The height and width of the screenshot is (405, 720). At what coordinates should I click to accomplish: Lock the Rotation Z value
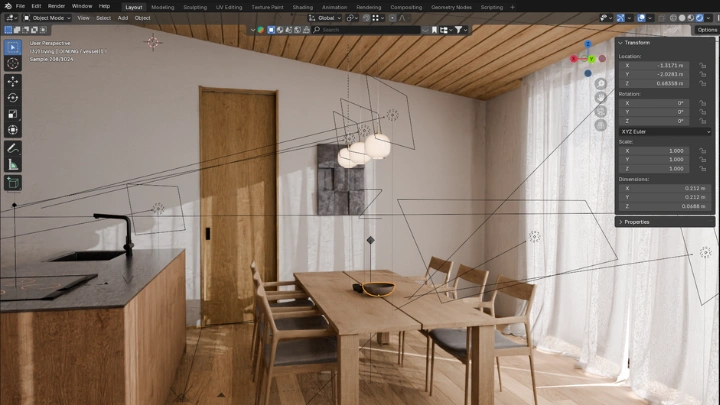point(703,121)
